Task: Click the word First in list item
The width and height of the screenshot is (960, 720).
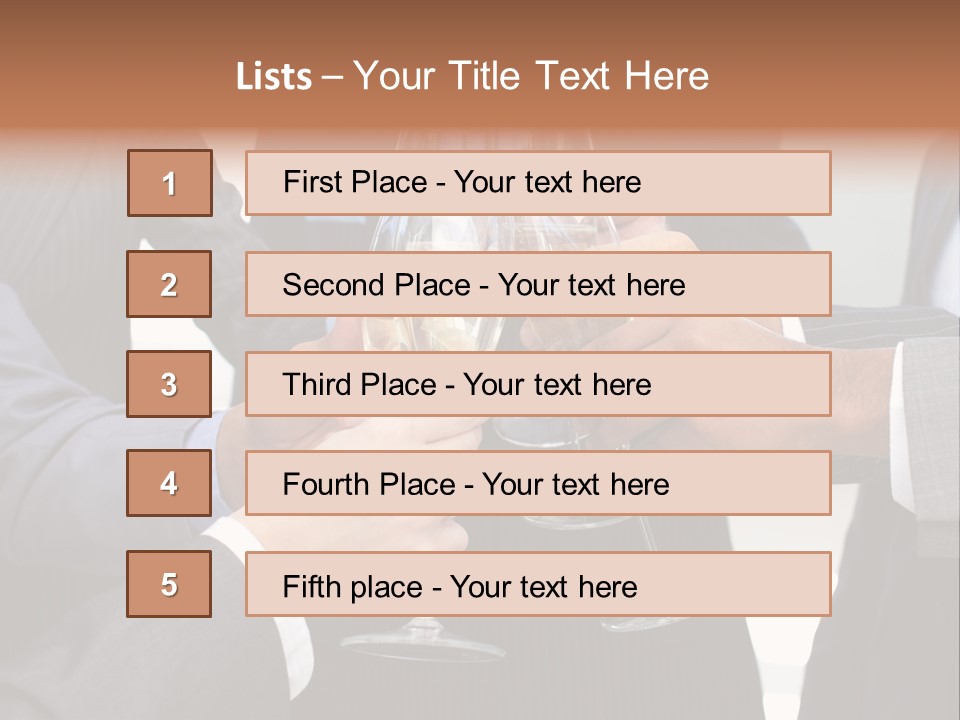Action: coord(305,182)
